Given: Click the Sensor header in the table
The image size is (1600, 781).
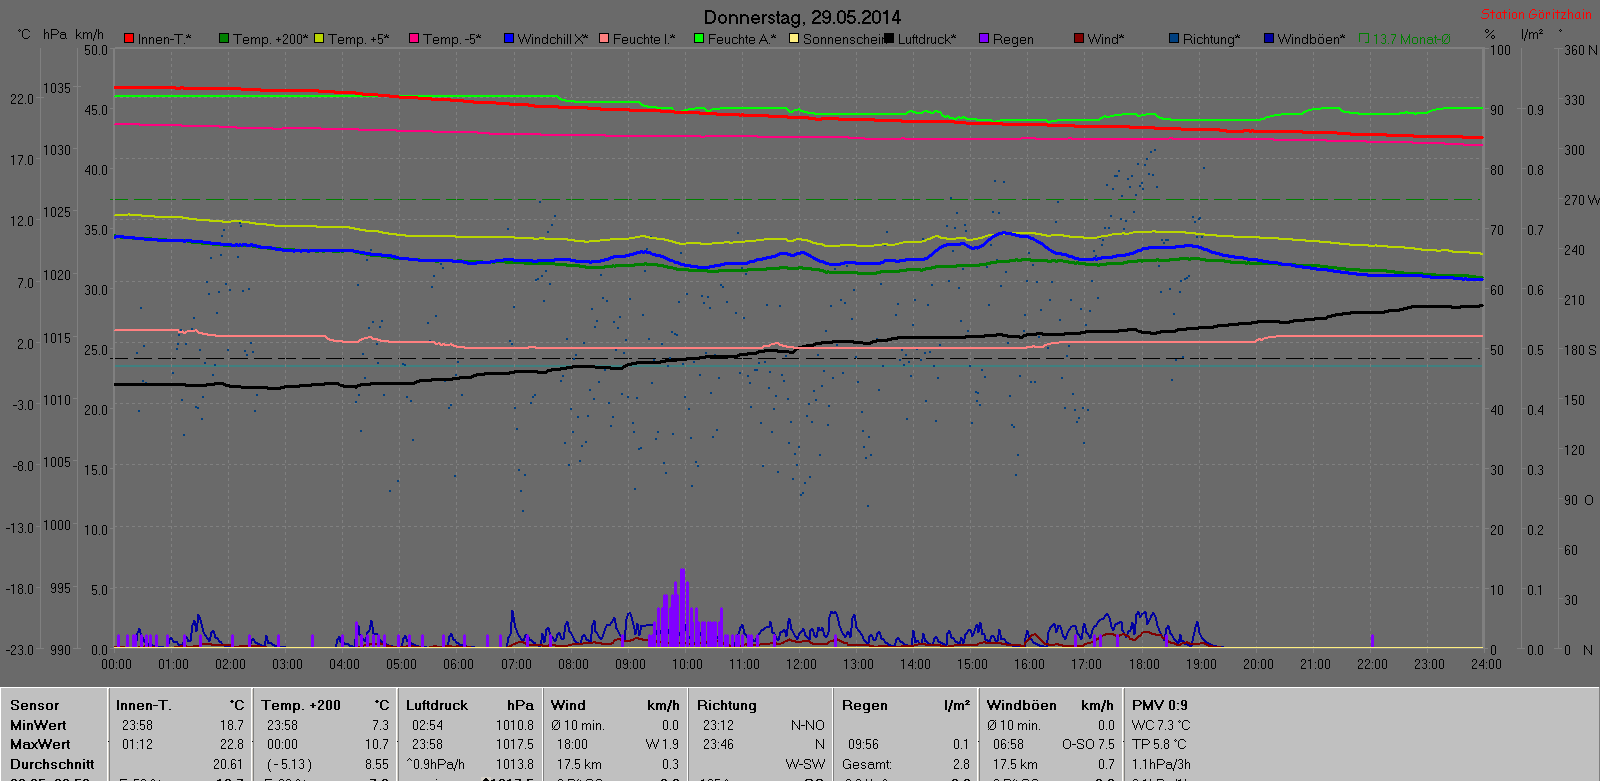Looking at the screenshot, I should point(35,705).
